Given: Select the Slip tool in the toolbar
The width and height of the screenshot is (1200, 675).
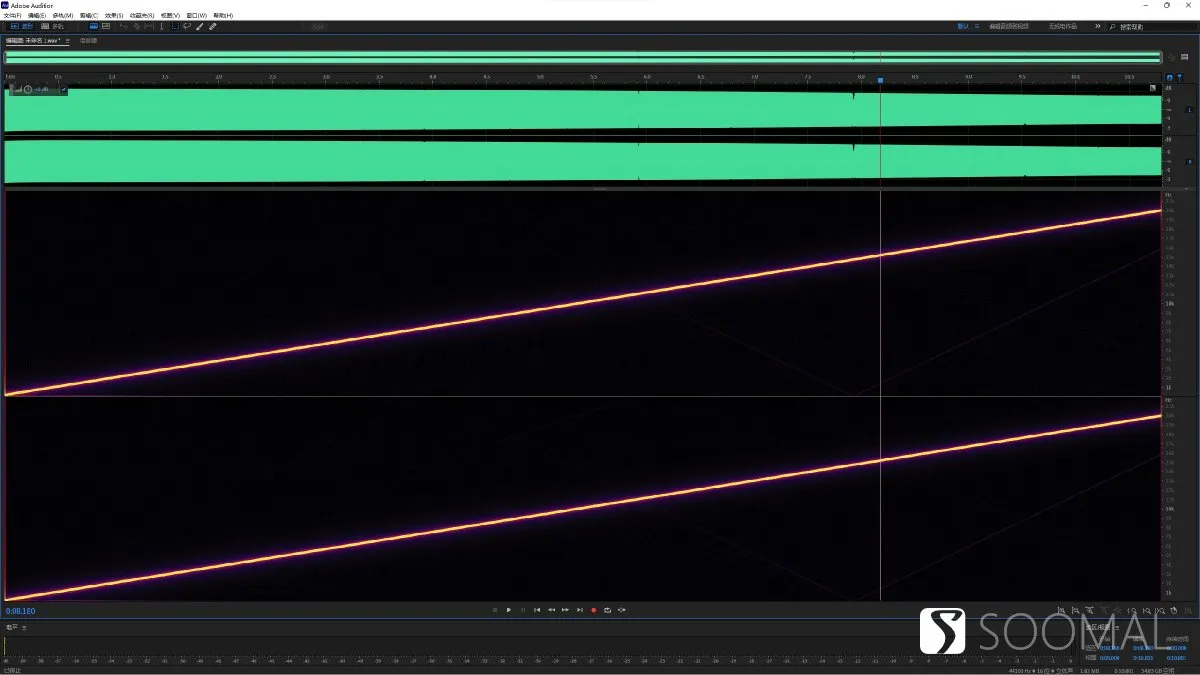Looking at the screenshot, I should (148, 26).
